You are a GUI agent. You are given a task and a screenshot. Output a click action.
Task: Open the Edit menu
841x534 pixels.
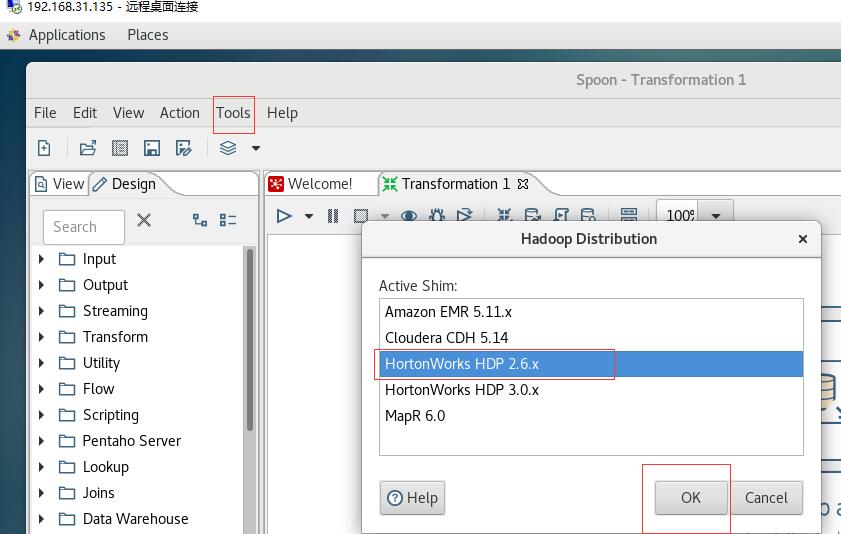click(x=85, y=113)
